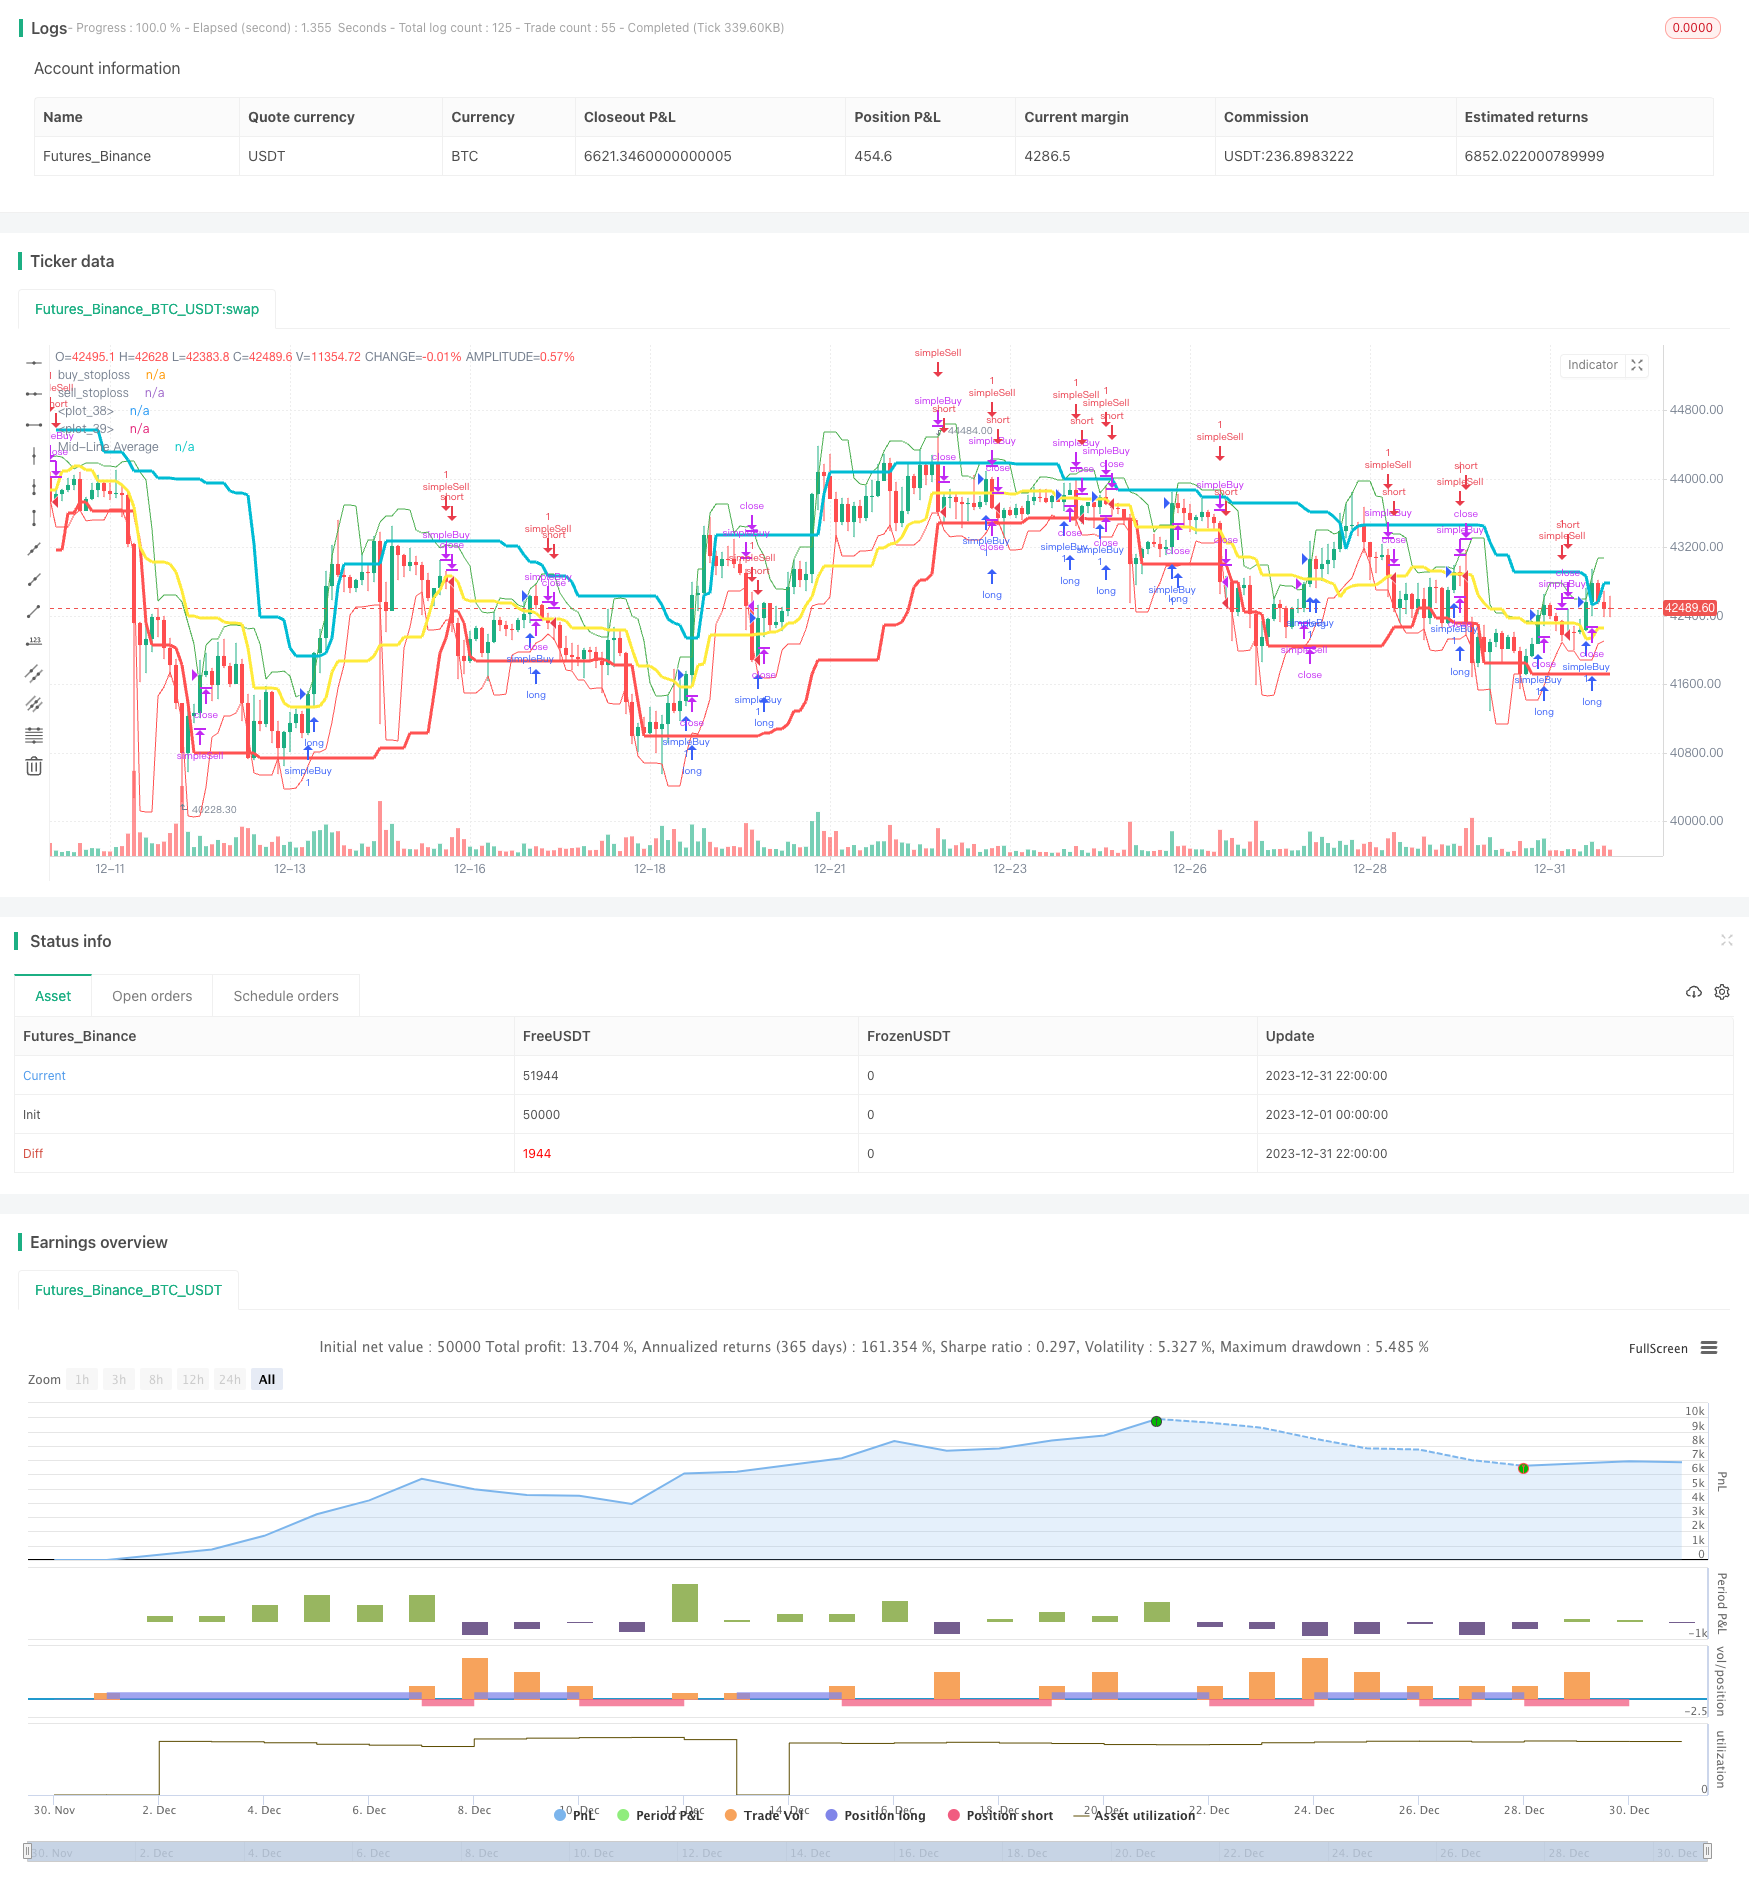Switch to the Schedule orders tab
1749x1891 pixels.
(286, 996)
